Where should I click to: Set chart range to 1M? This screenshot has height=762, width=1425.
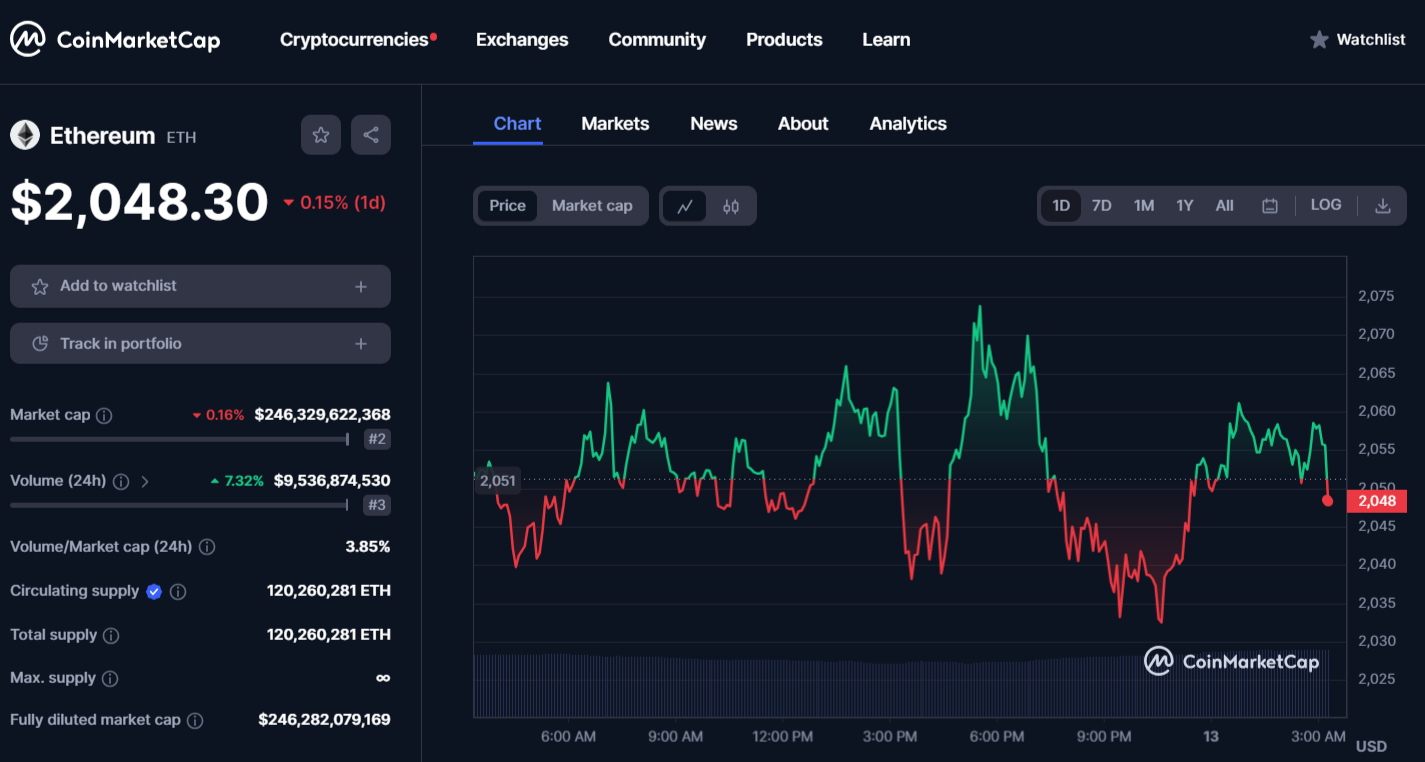point(1144,206)
